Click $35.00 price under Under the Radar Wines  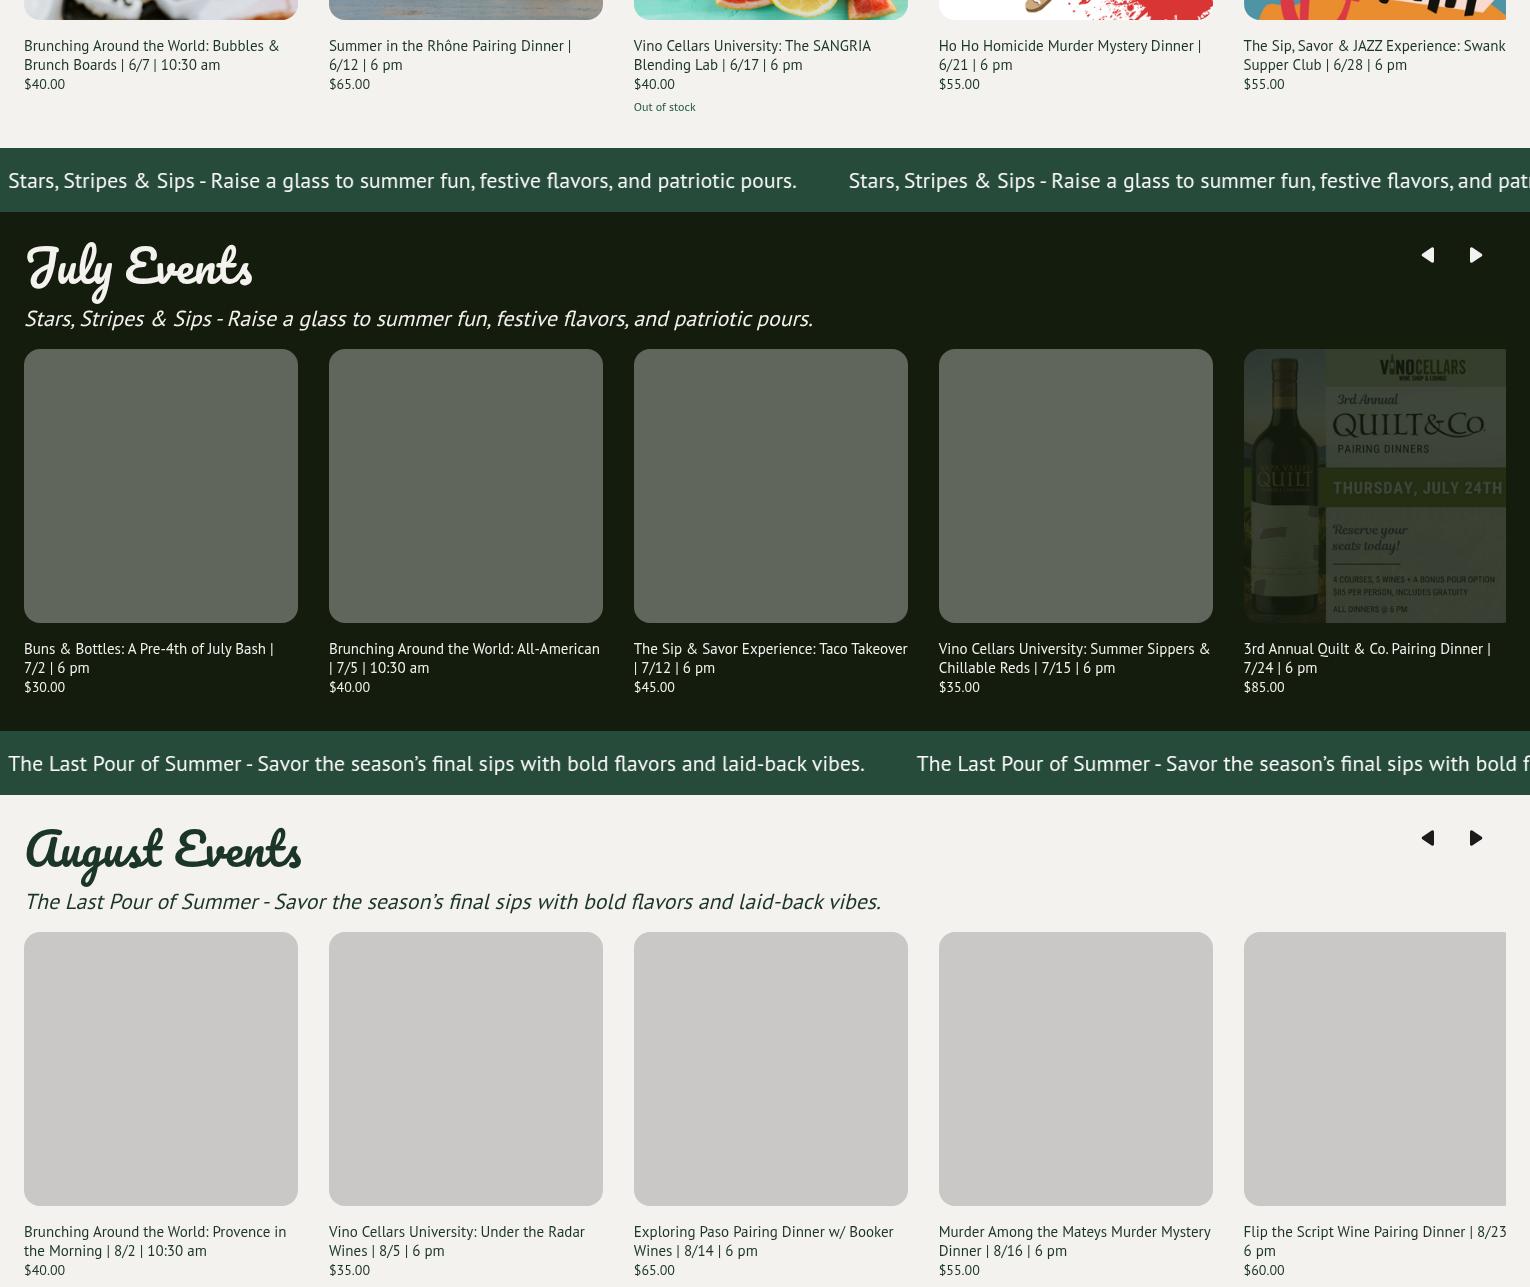click(x=349, y=1270)
